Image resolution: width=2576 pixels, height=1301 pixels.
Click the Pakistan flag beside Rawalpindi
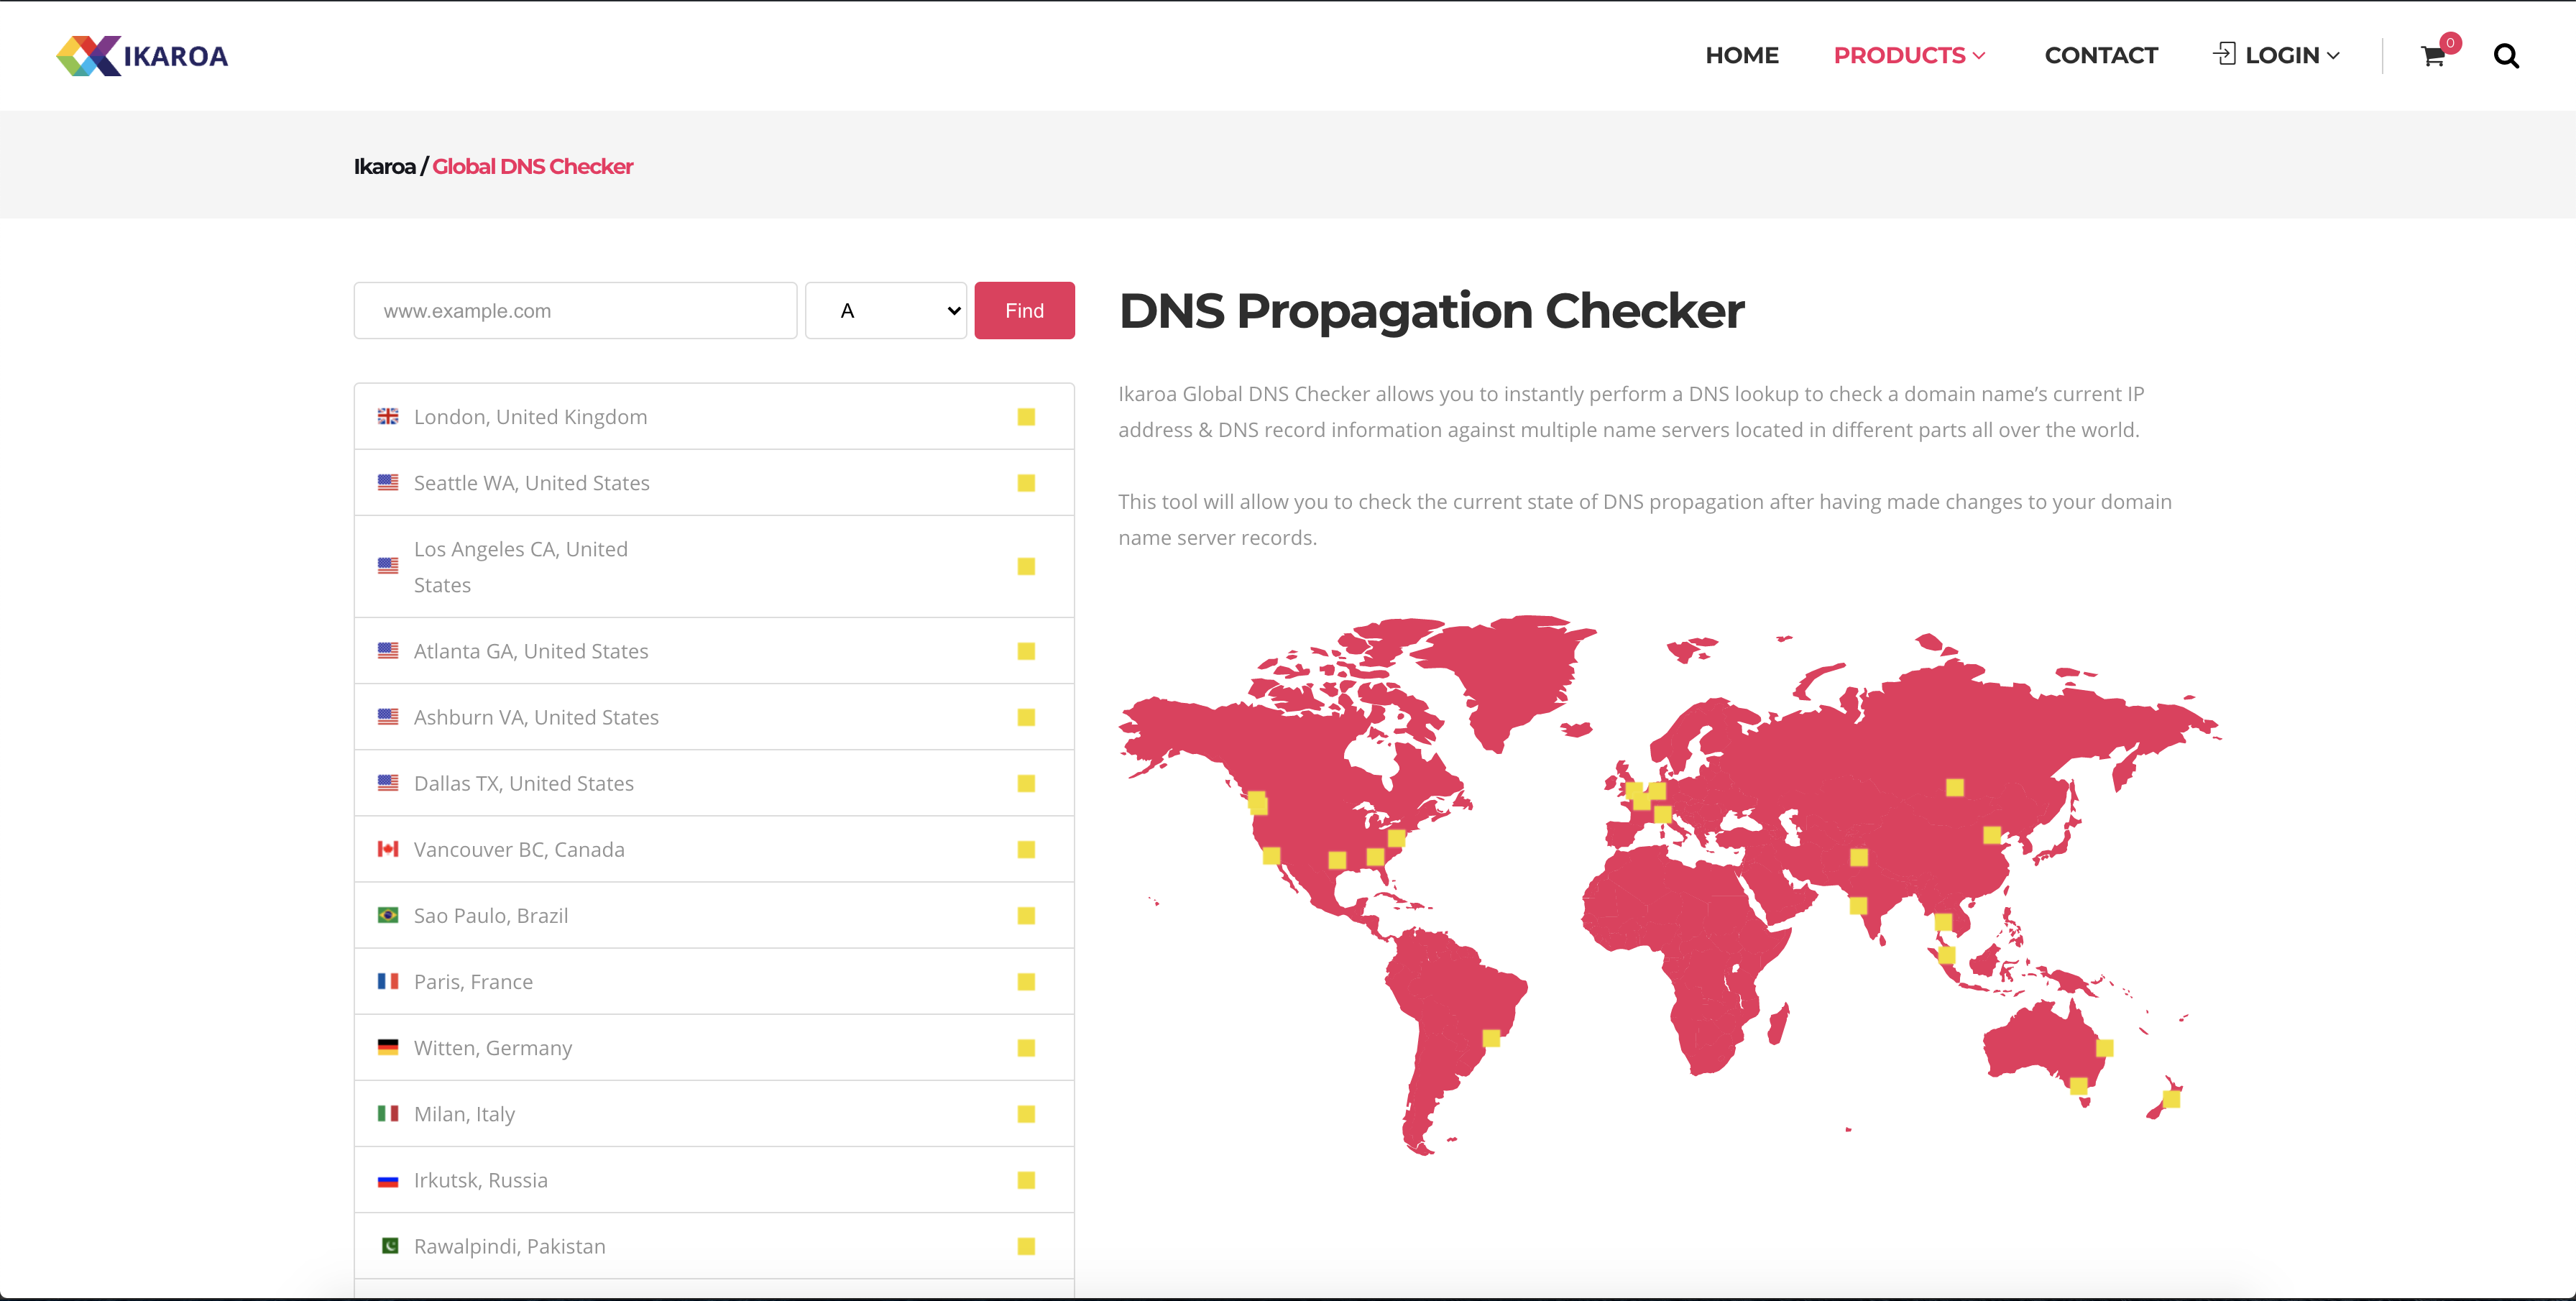pos(390,1246)
